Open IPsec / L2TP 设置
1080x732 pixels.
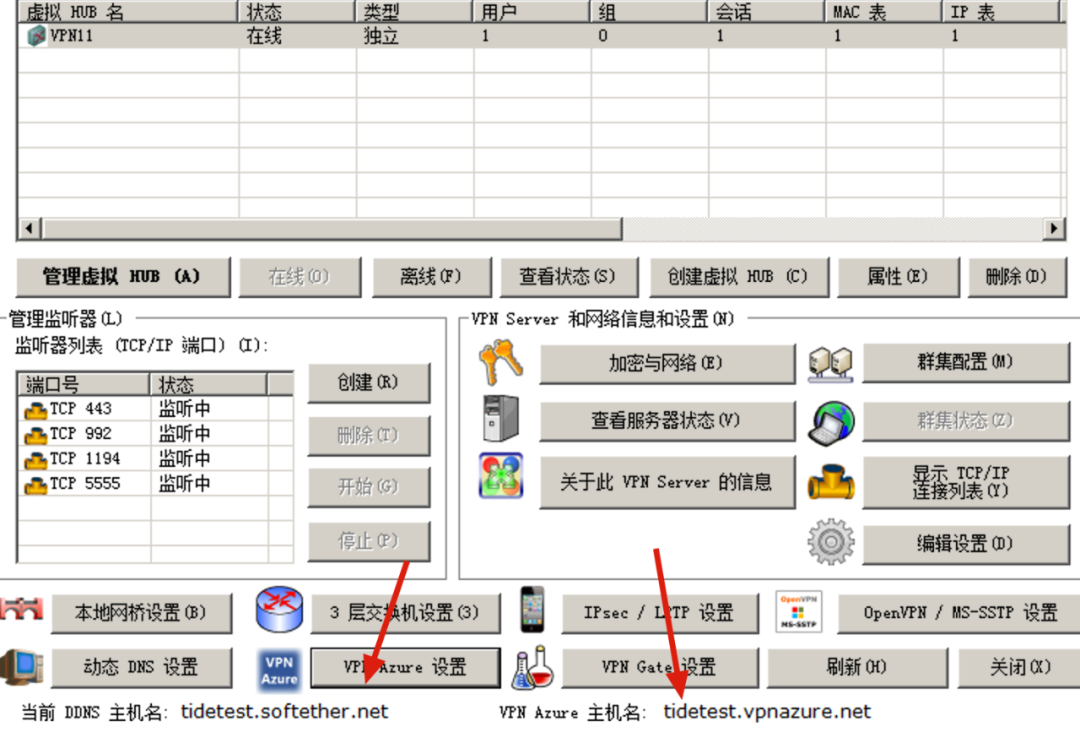[x=660, y=613]
